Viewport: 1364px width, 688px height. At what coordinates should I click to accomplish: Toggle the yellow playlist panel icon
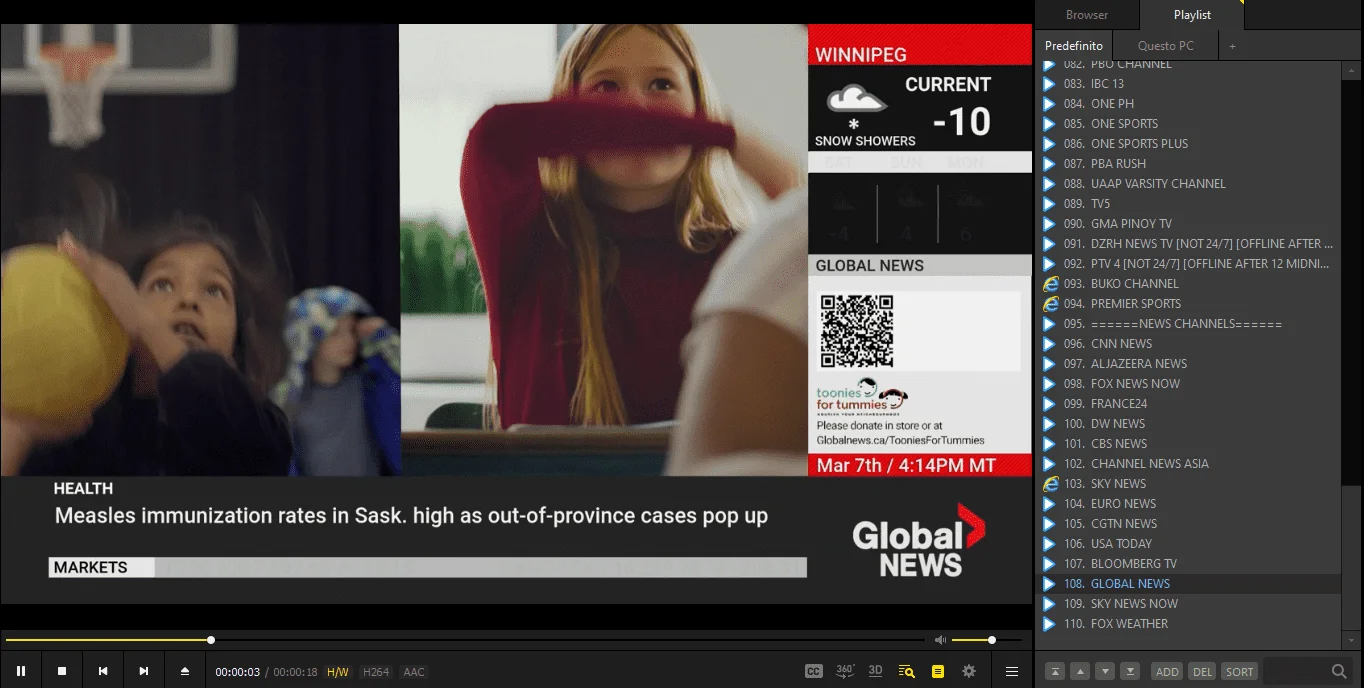[938, 671]
